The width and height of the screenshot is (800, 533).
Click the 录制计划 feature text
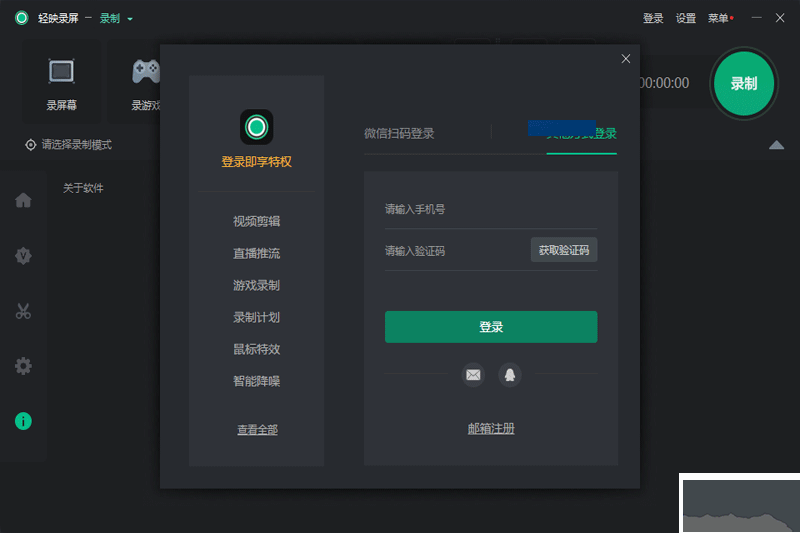[x=257, y=317]
